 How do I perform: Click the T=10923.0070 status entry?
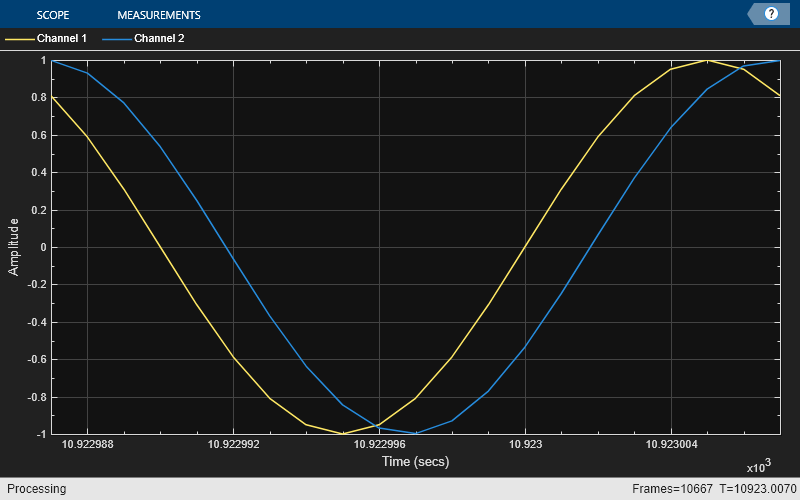[x=758, y=489]
